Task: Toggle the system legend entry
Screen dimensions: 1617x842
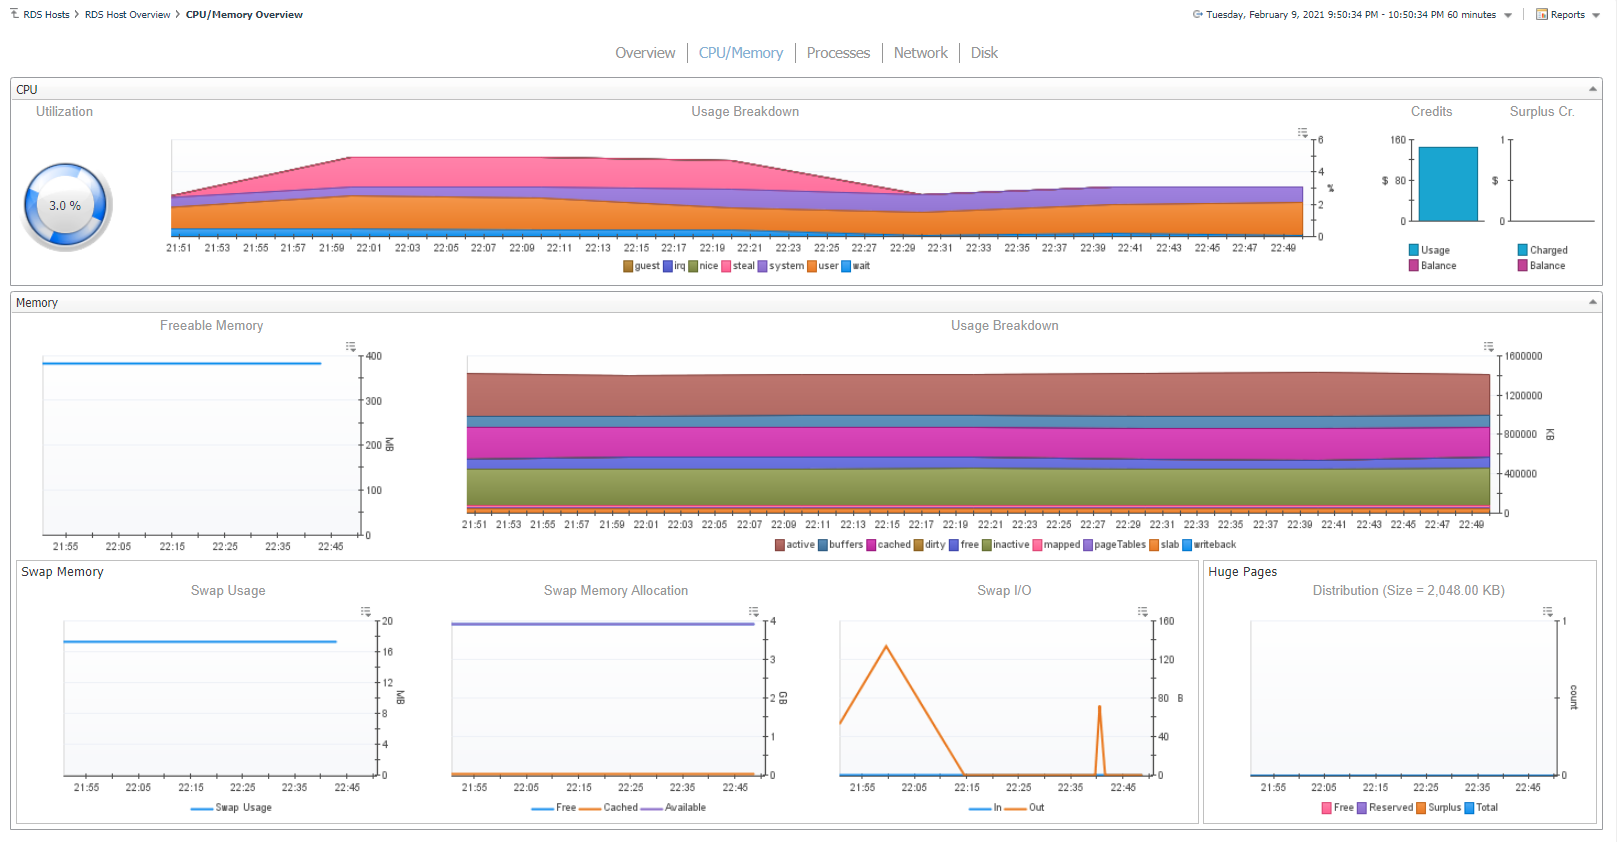Action: 781,266
